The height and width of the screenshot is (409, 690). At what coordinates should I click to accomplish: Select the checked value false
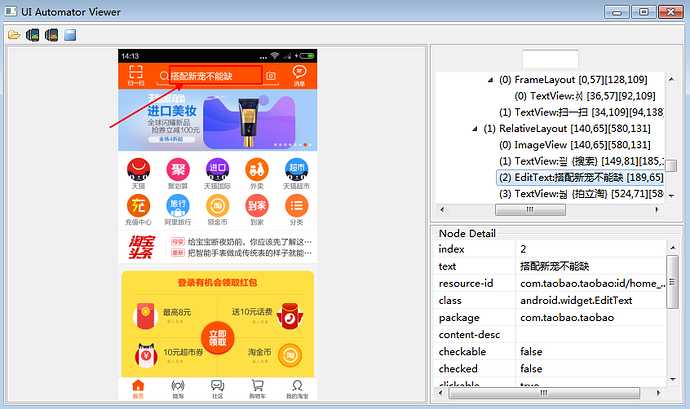click(x=531, y=369)
